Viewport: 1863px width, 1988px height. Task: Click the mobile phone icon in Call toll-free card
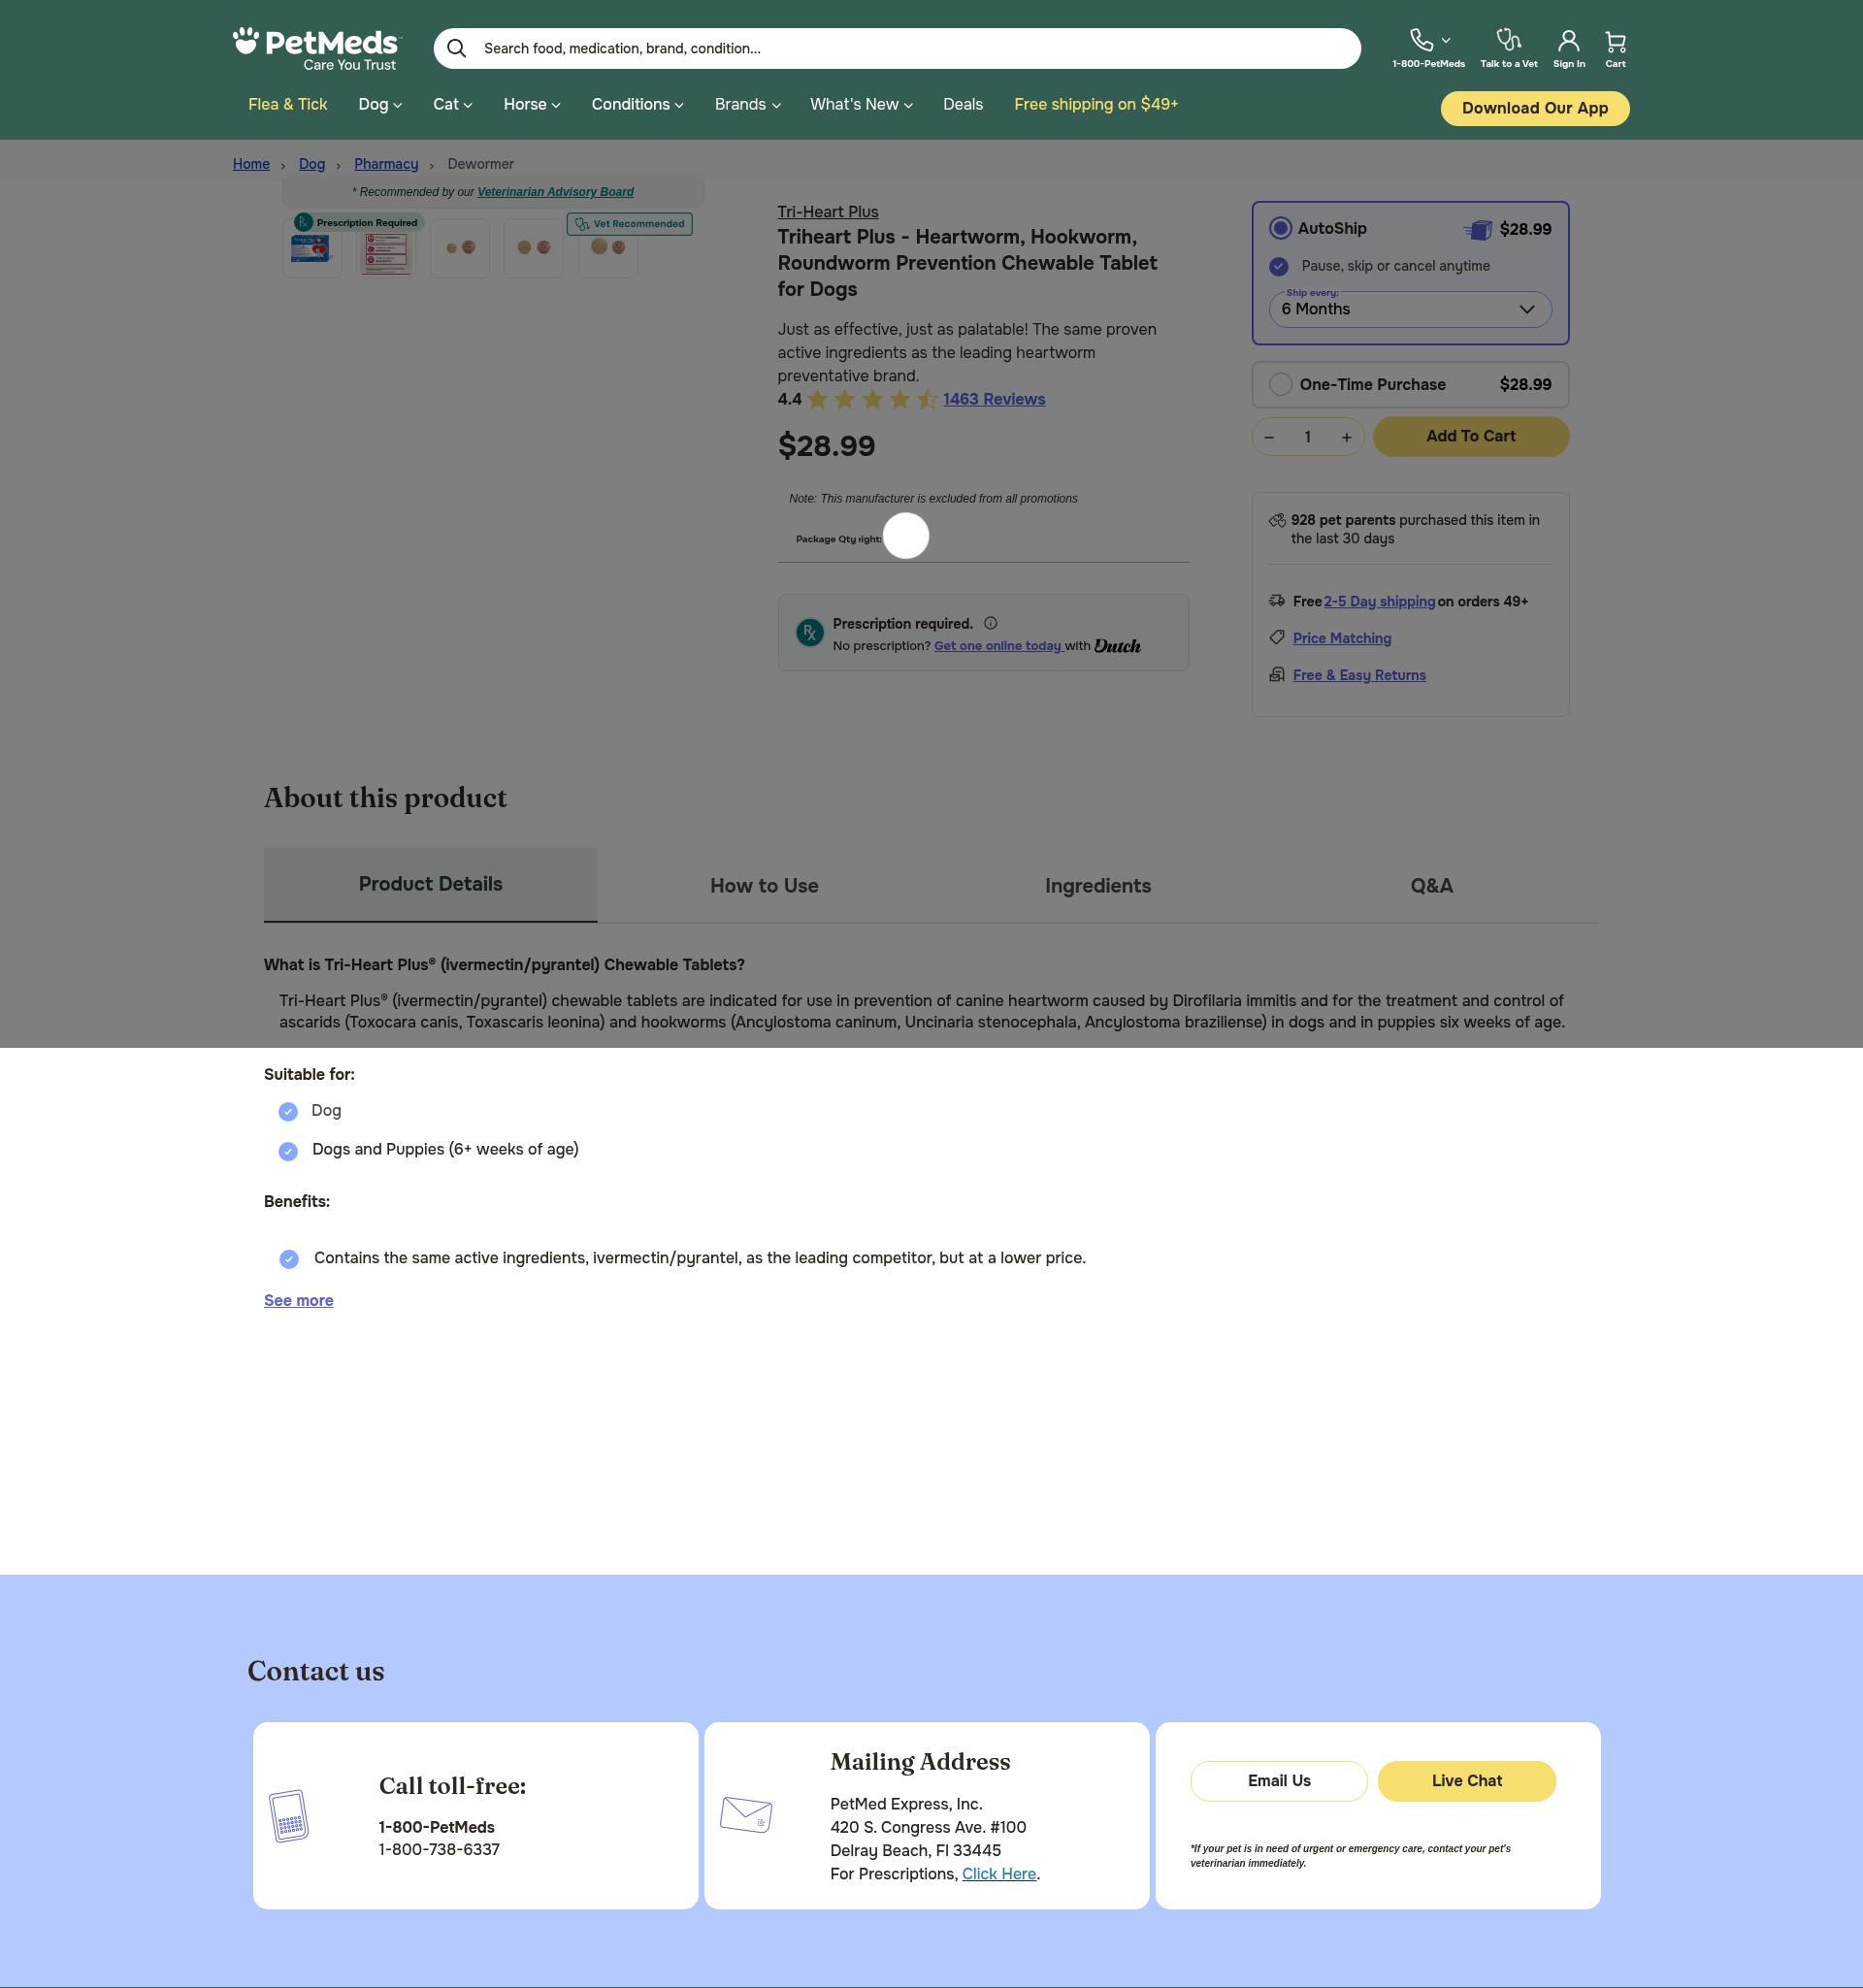click(x=289, y=1816)
